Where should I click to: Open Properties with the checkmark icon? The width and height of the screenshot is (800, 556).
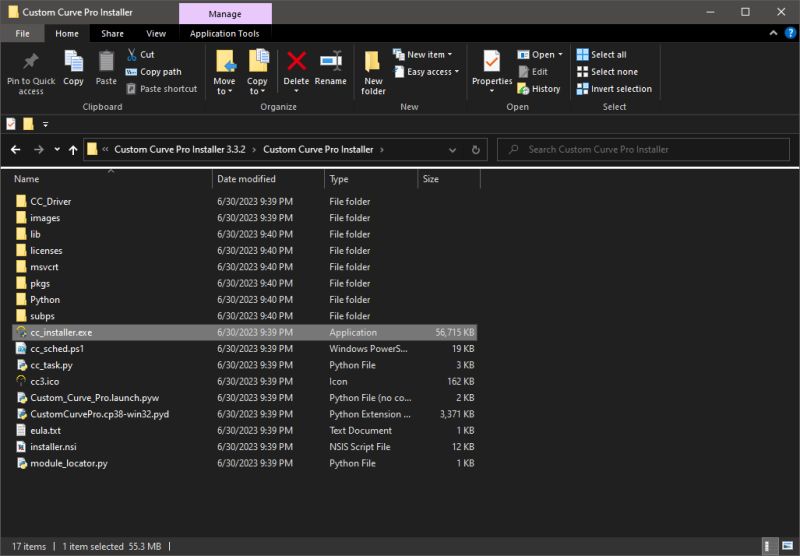[492, 62]
